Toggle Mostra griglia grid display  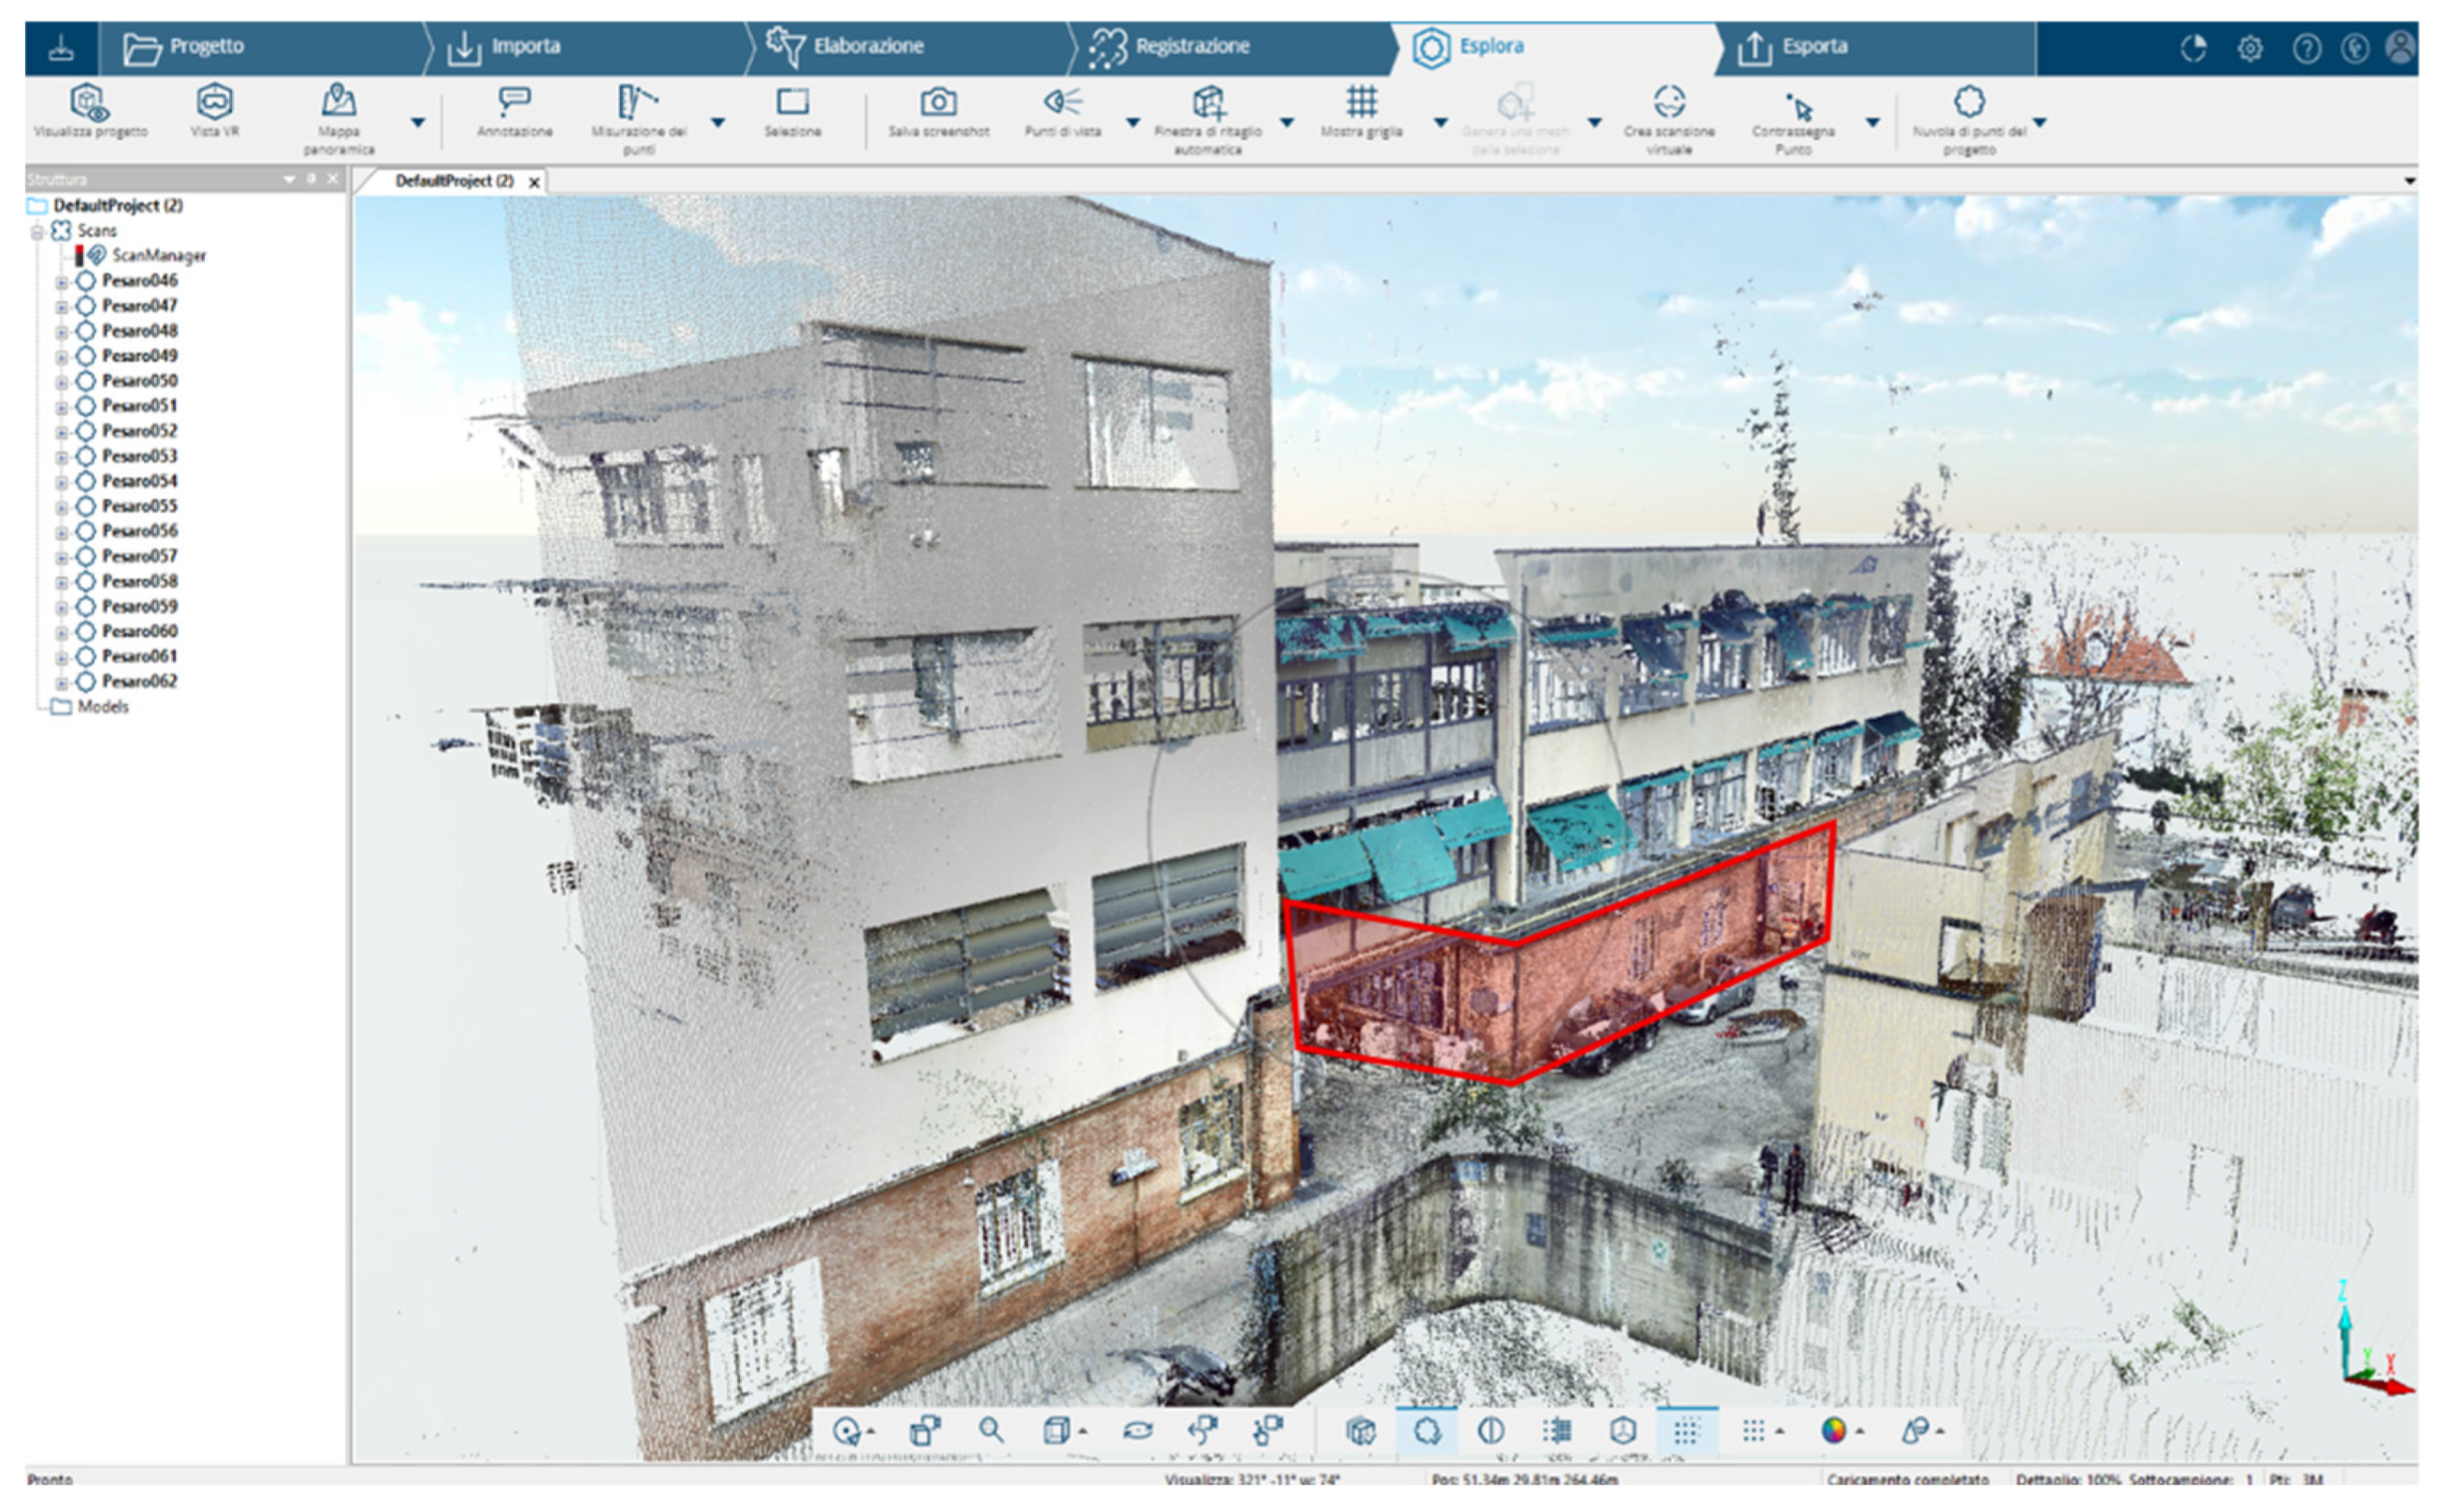1361,103
